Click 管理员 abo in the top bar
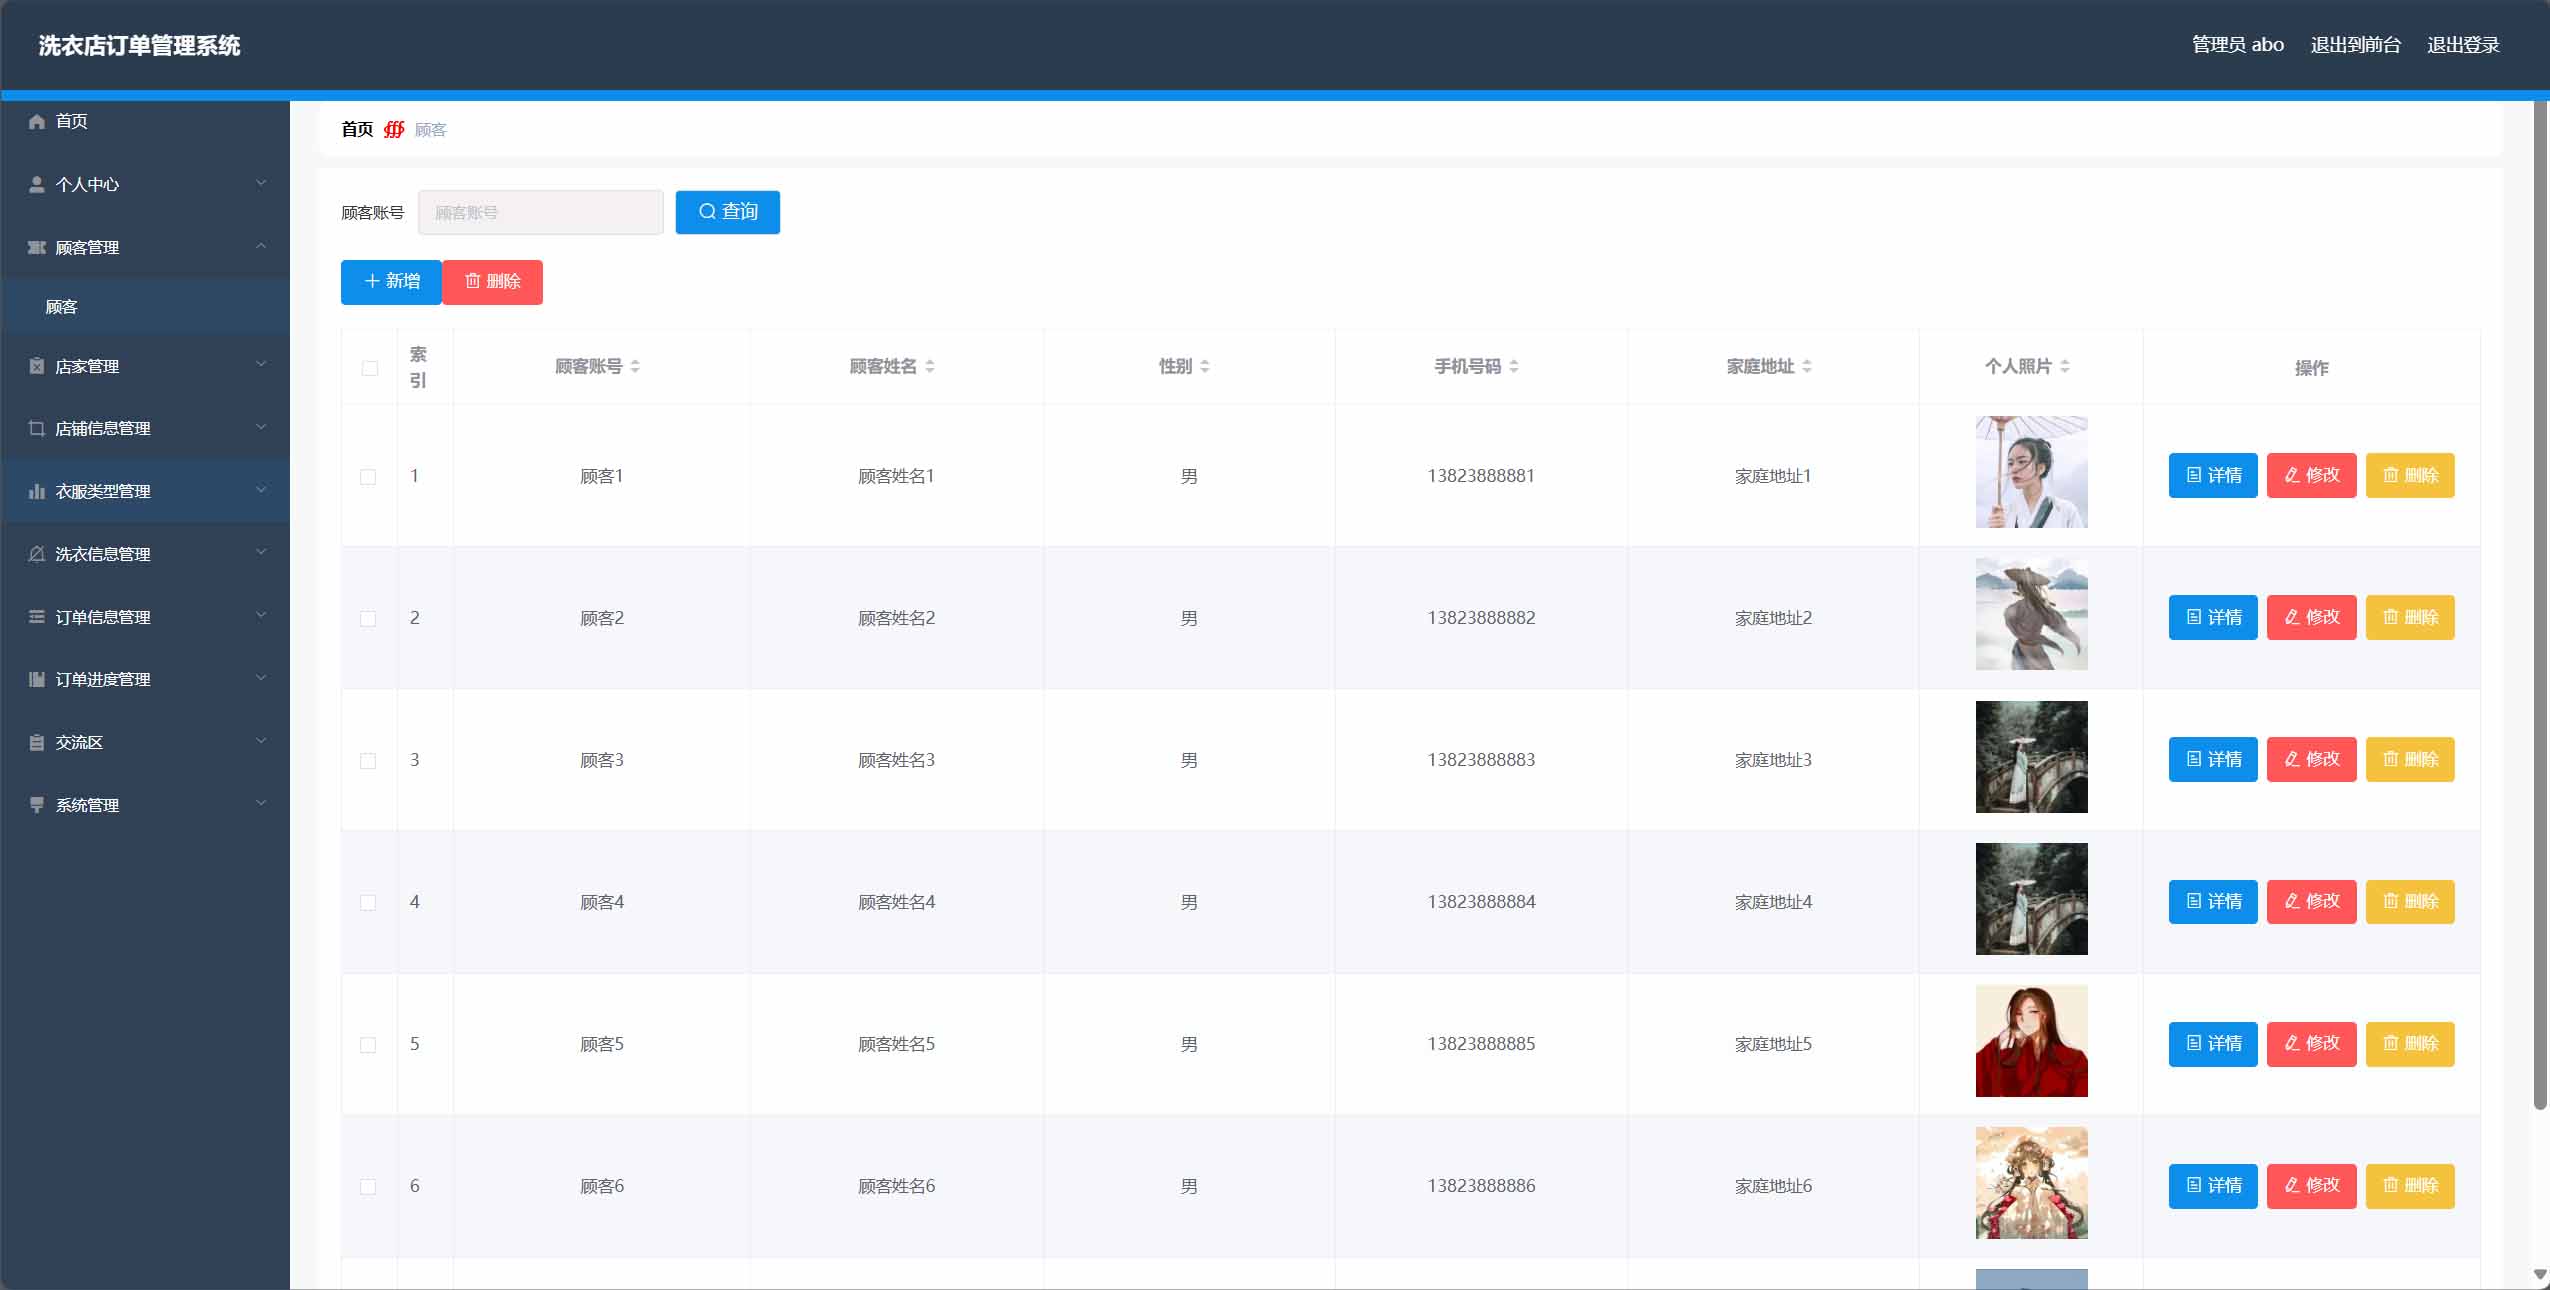 (2238, 45)
